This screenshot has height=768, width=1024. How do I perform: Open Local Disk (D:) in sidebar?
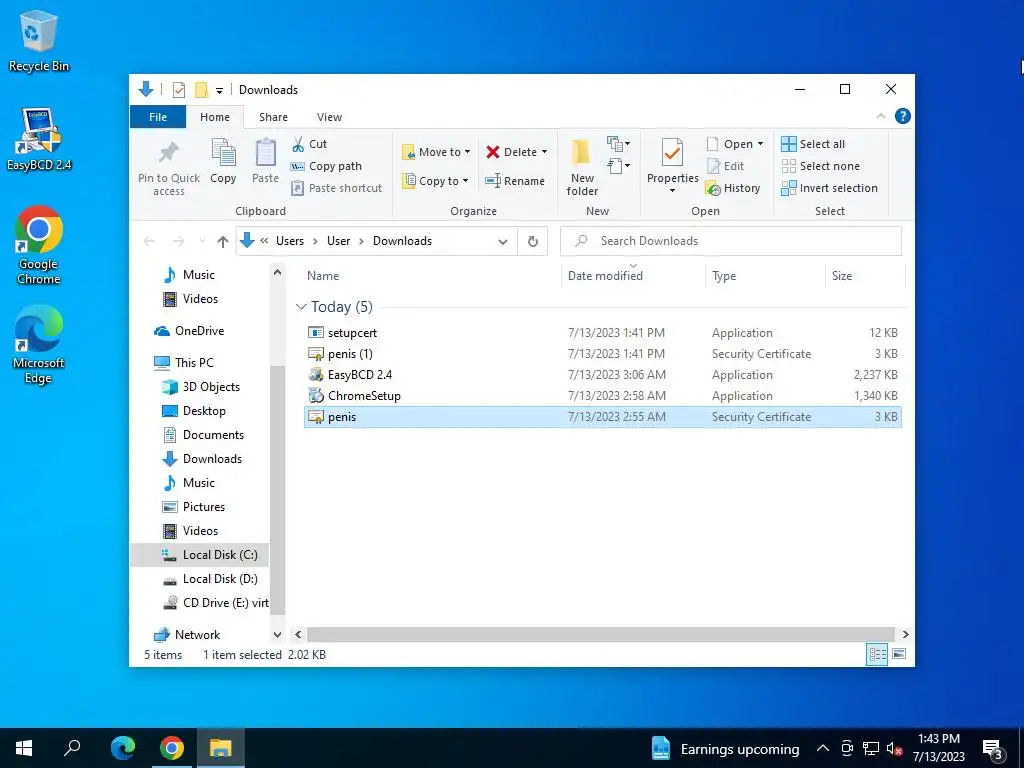(219, 579)
